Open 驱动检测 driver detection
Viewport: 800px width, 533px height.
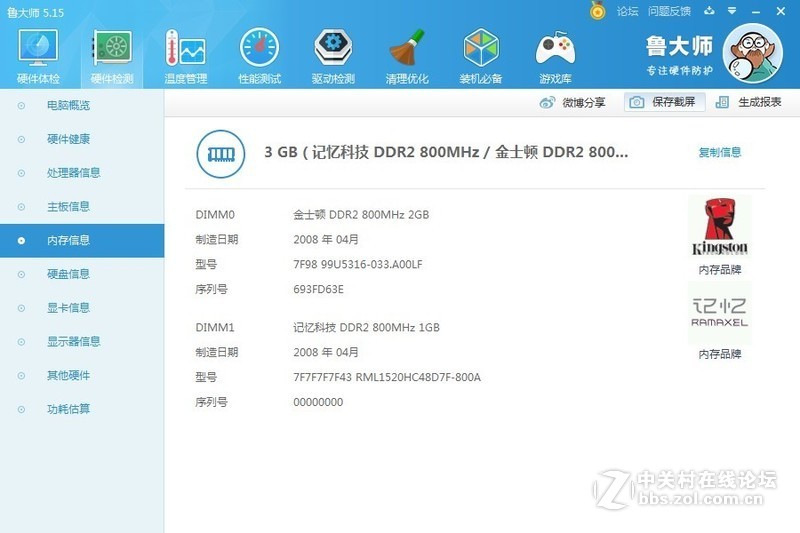pos(333,56)
